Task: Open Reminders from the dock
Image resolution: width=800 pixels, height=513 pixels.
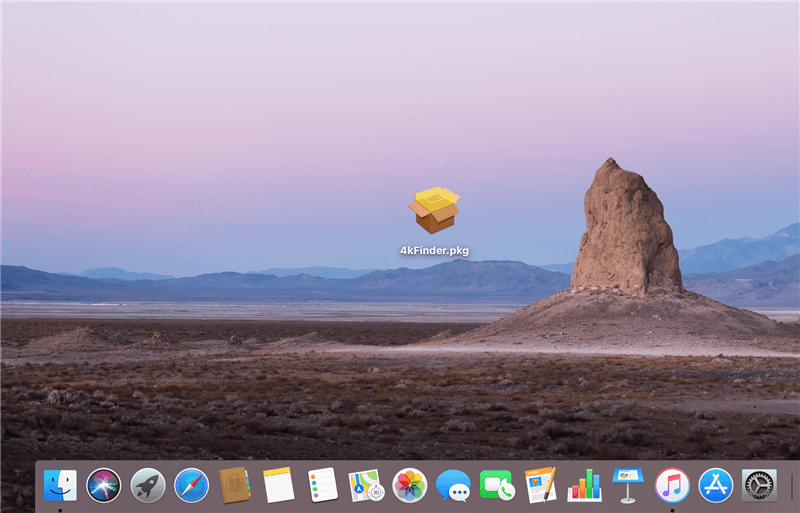Action: point(322,485)
